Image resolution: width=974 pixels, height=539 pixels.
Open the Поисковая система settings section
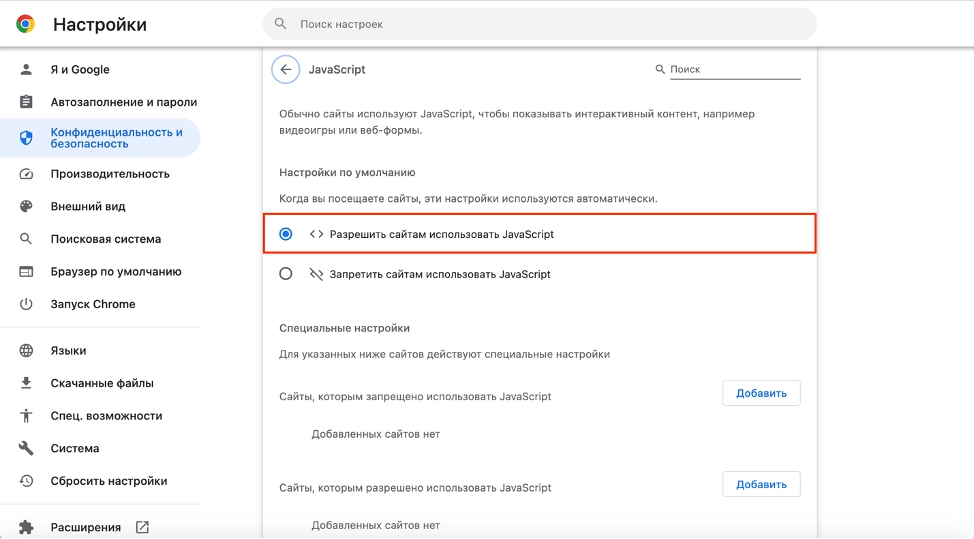click(105, 239)
